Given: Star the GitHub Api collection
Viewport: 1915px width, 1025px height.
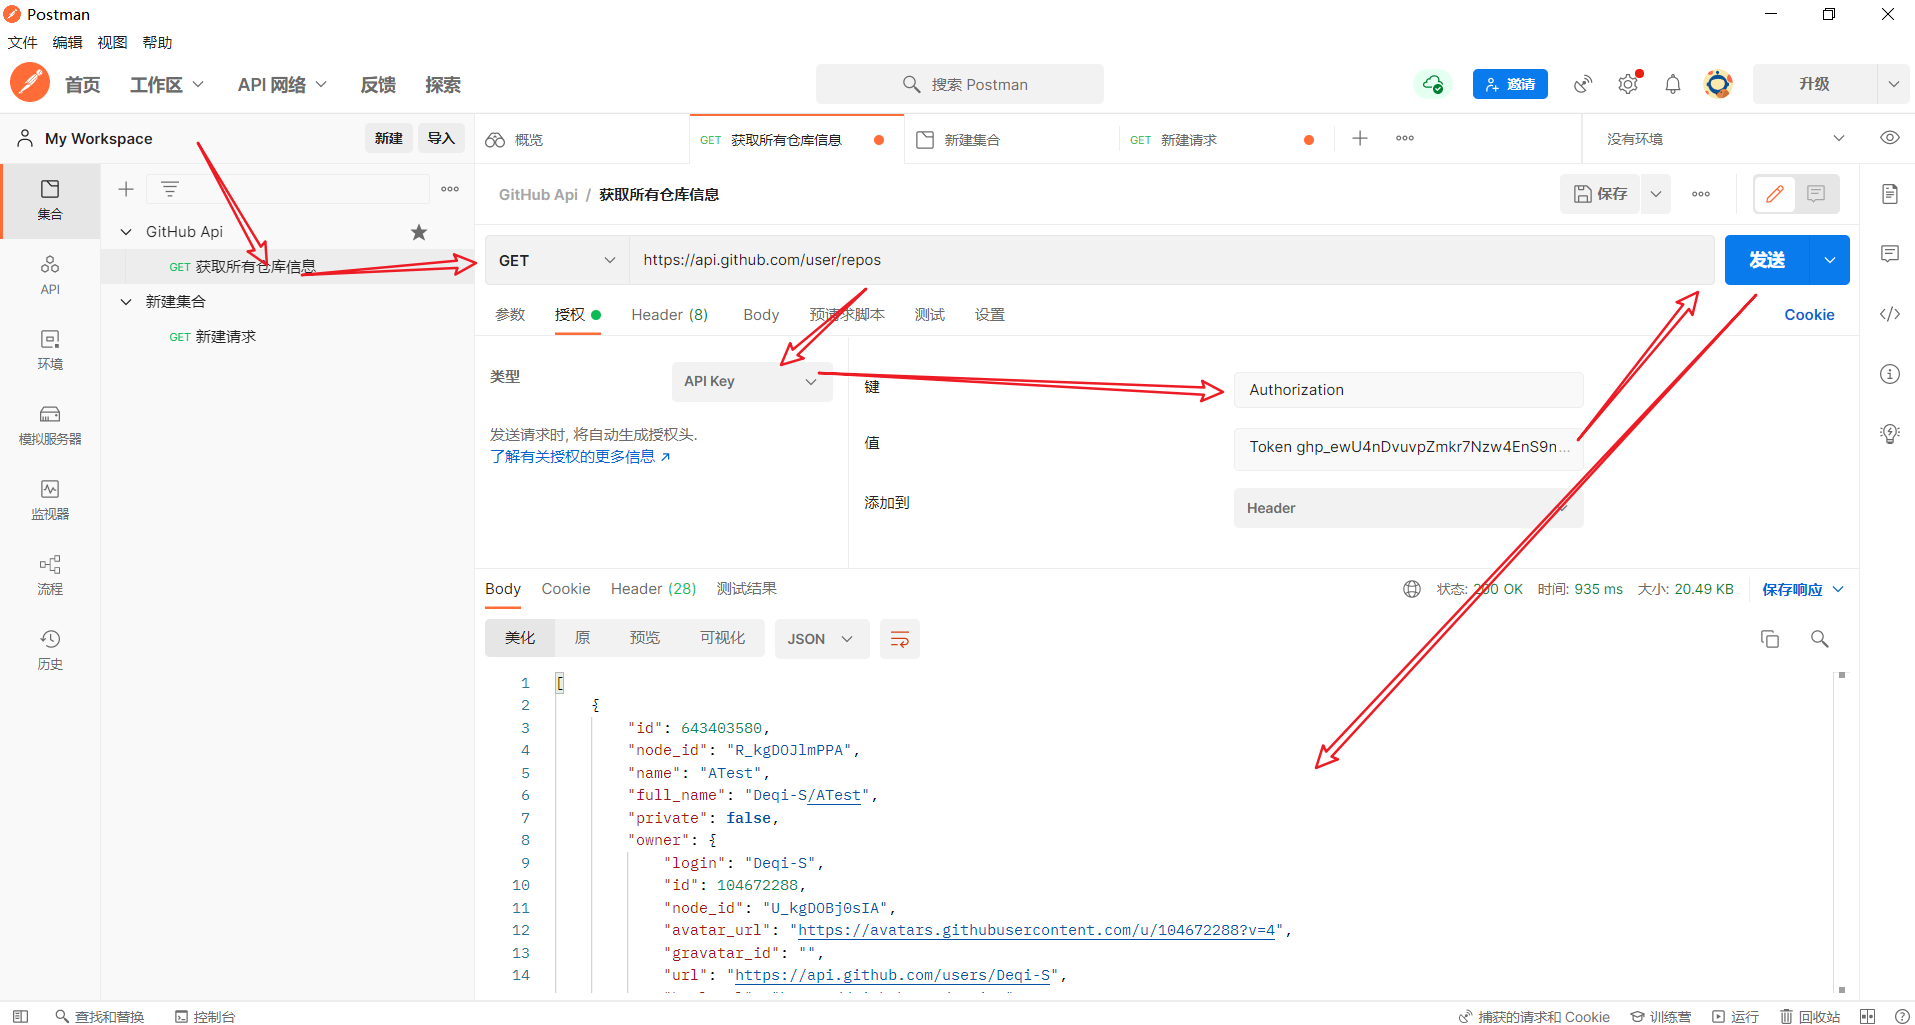Looking at the screenshot, I should (419, 232).
